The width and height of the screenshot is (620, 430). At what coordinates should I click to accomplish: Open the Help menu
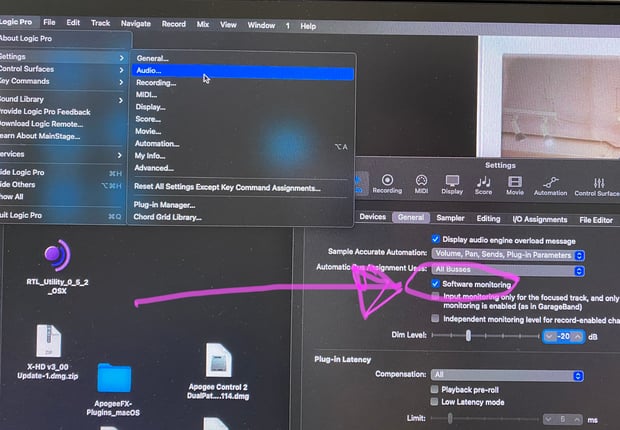point(308,26)
